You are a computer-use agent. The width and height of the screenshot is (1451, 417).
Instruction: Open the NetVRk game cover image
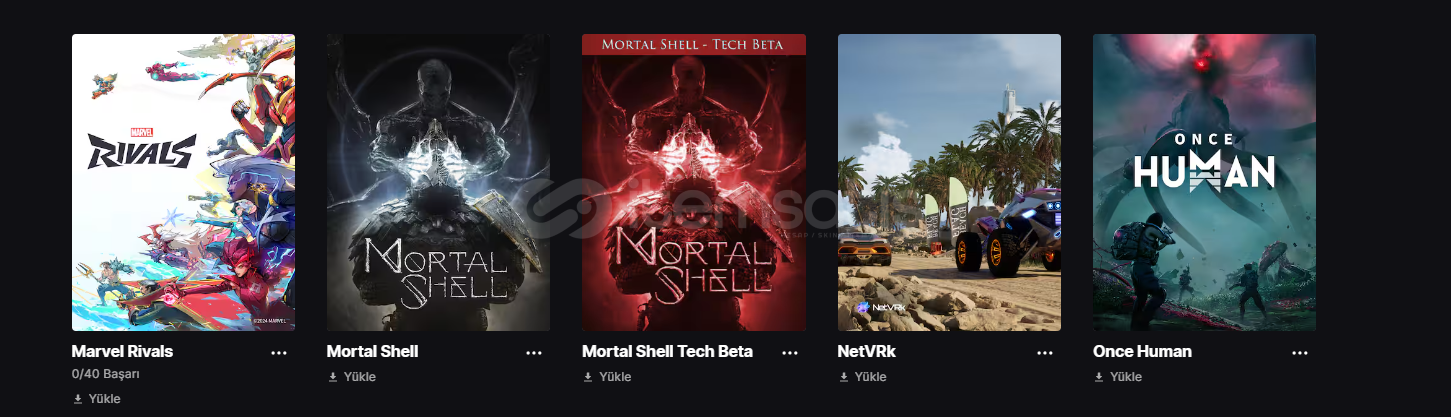(x=949, y=182)
